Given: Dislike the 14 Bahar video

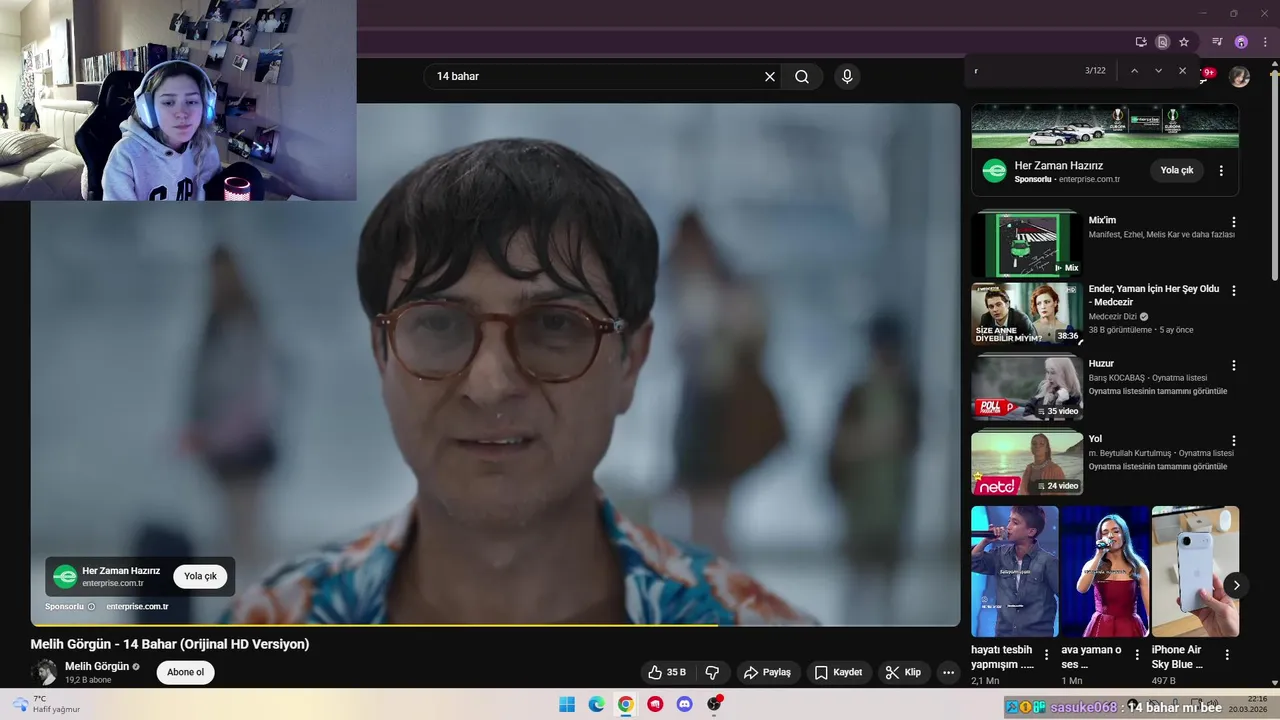Looking at the screenshot, I should (x=712, y=672).
